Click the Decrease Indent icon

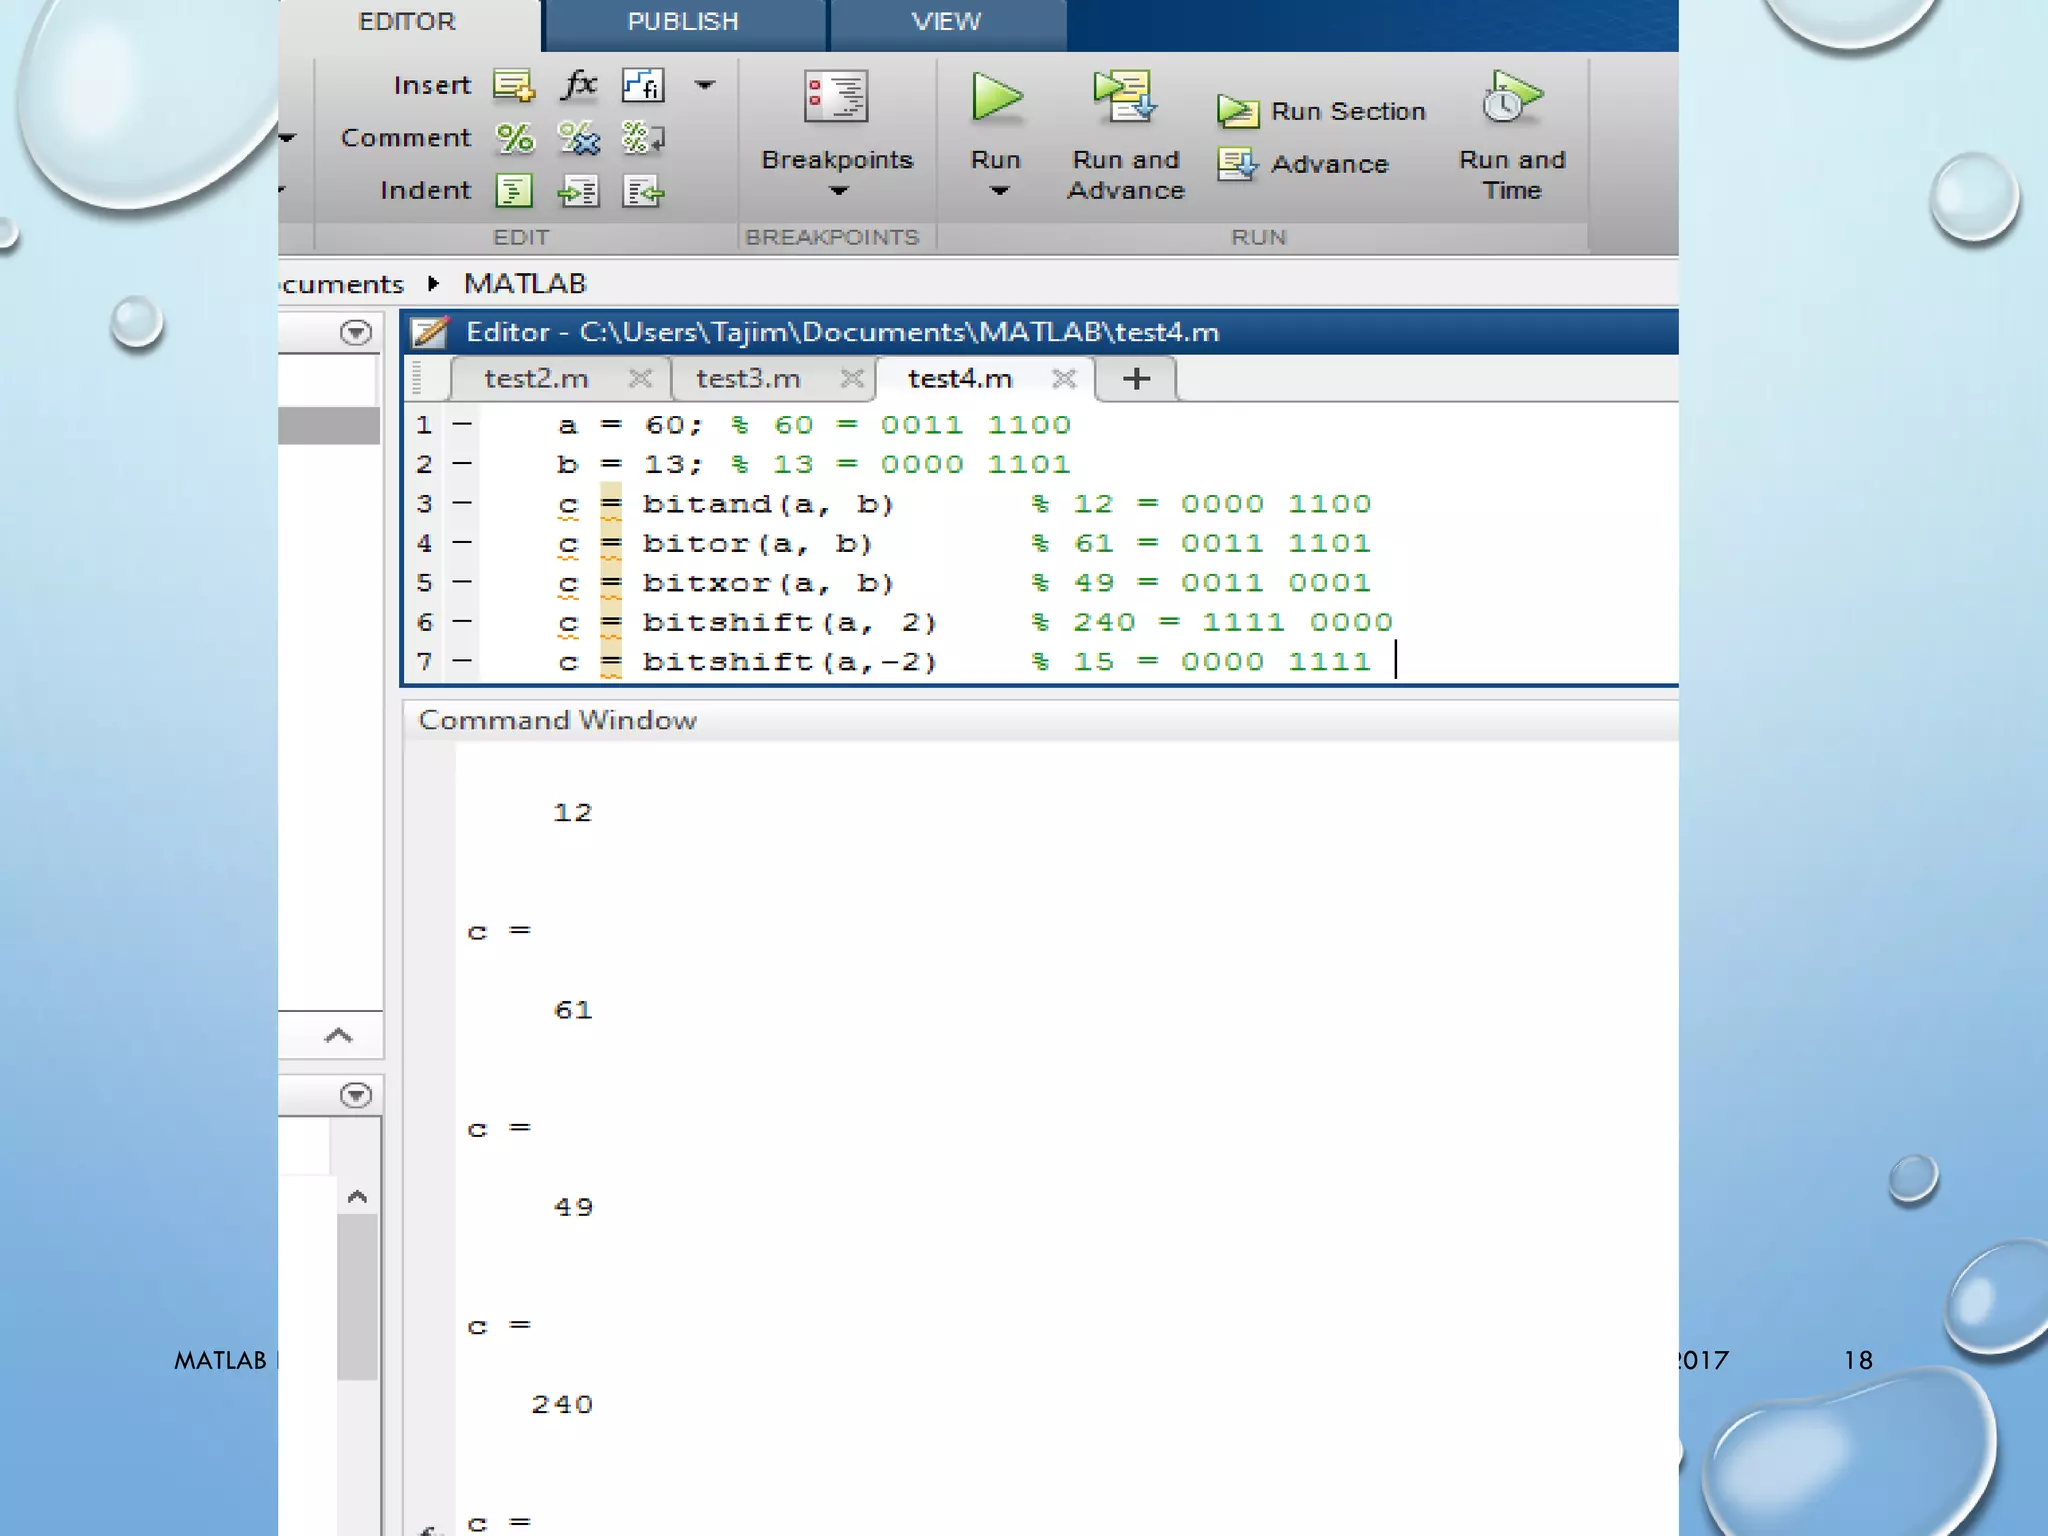[643, 191]
